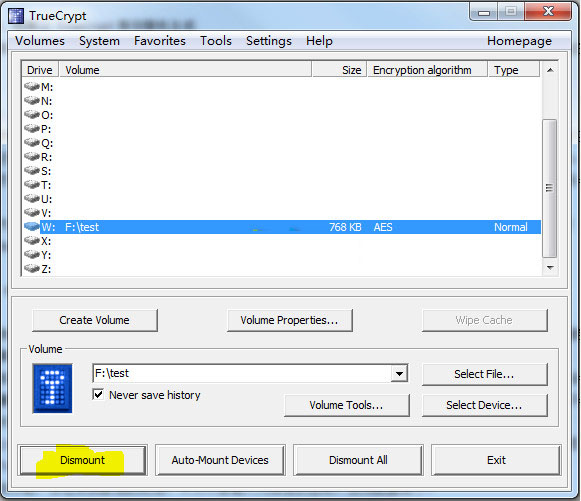Screen dimensions: 581x501
Task: Click the drive list scrollbar down arrow
Action: pos(550,268)
